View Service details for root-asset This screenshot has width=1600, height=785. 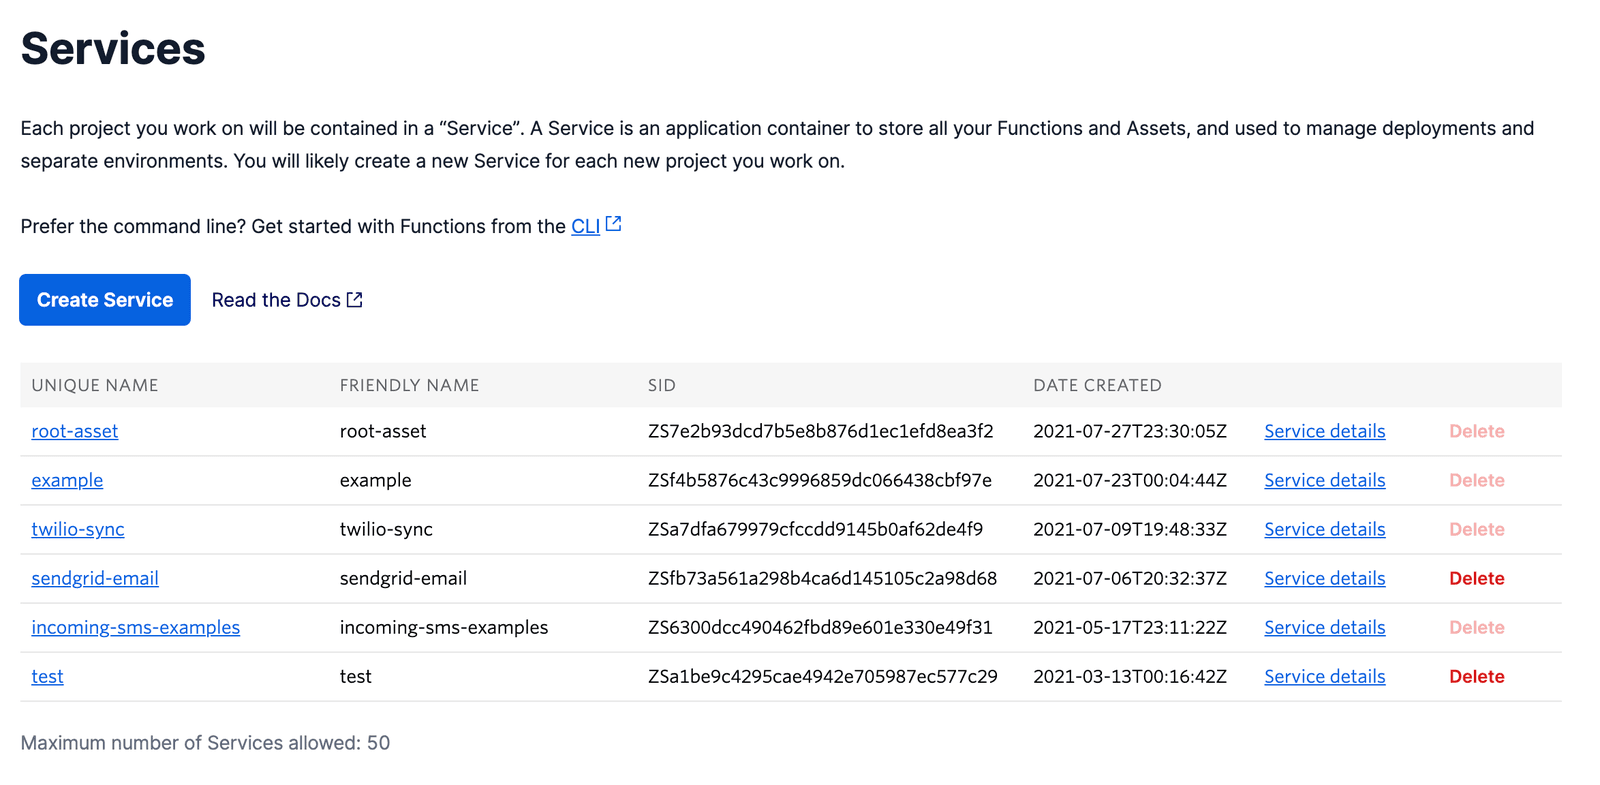click(1324, 431)
